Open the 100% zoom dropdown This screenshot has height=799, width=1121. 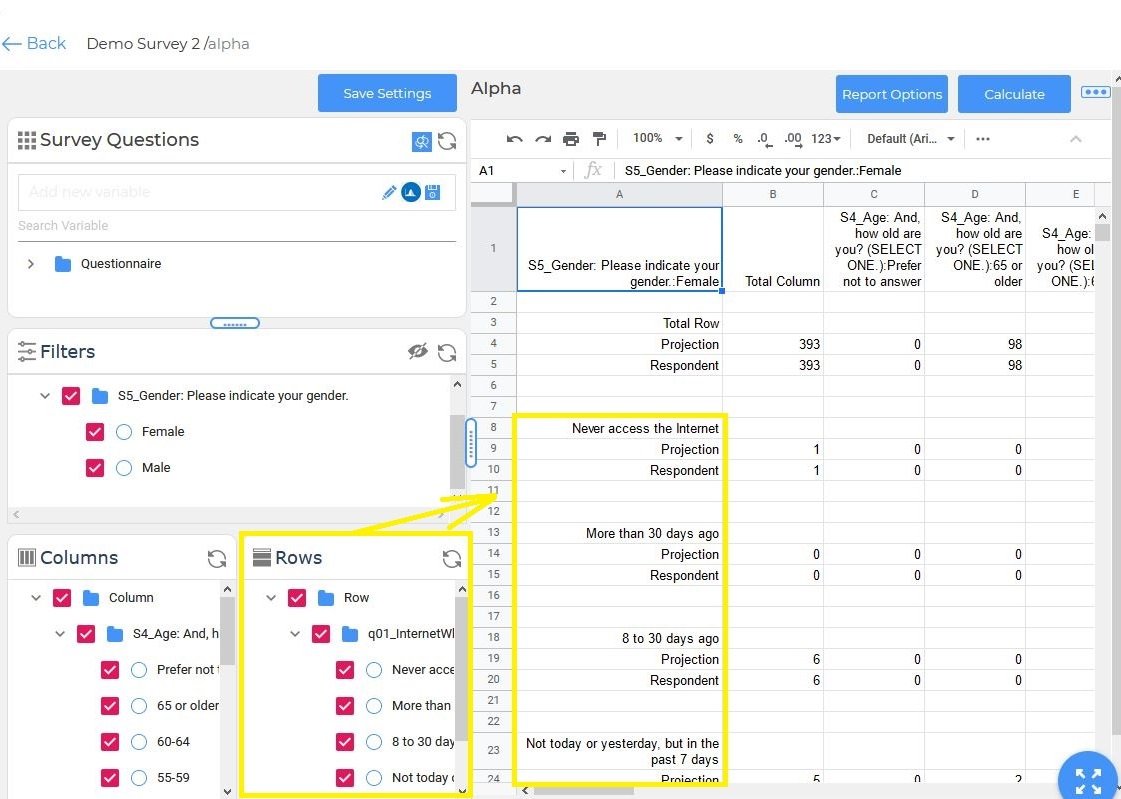(658, 139)
